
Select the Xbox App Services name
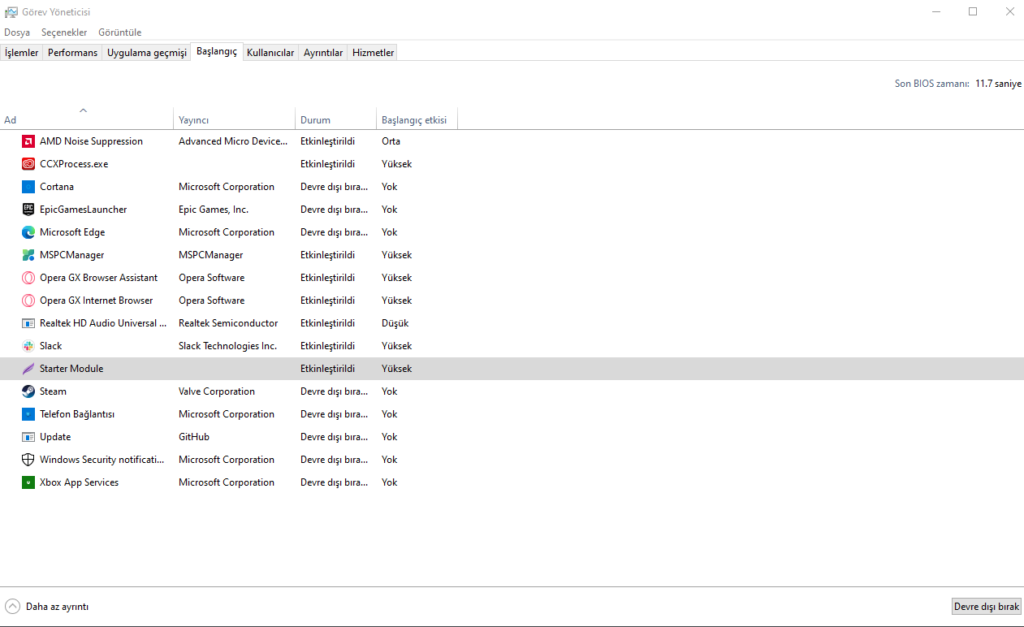pyautogui.click(x=79, y=483)
